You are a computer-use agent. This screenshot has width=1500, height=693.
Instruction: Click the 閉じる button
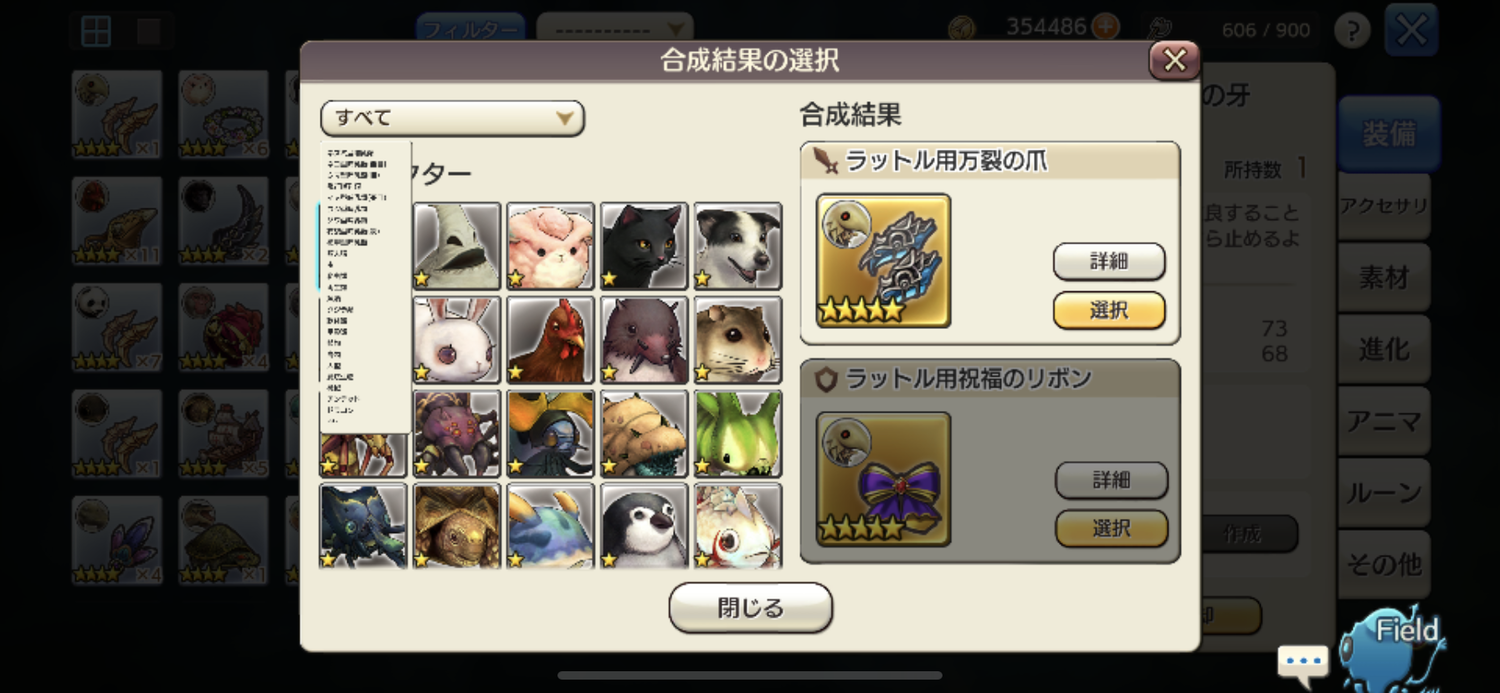(x=750, y=608)
